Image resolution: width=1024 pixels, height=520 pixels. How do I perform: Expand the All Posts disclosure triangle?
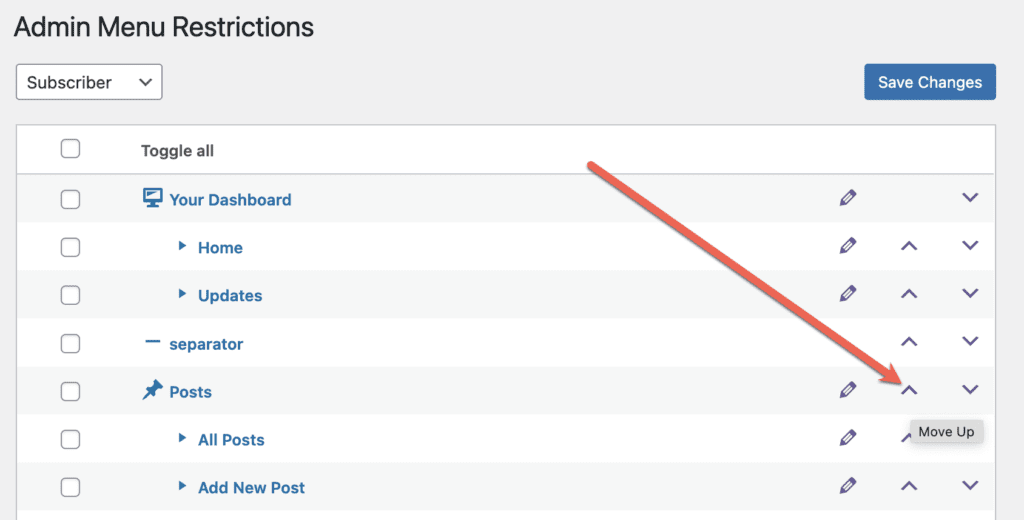(x=182, y=438)
